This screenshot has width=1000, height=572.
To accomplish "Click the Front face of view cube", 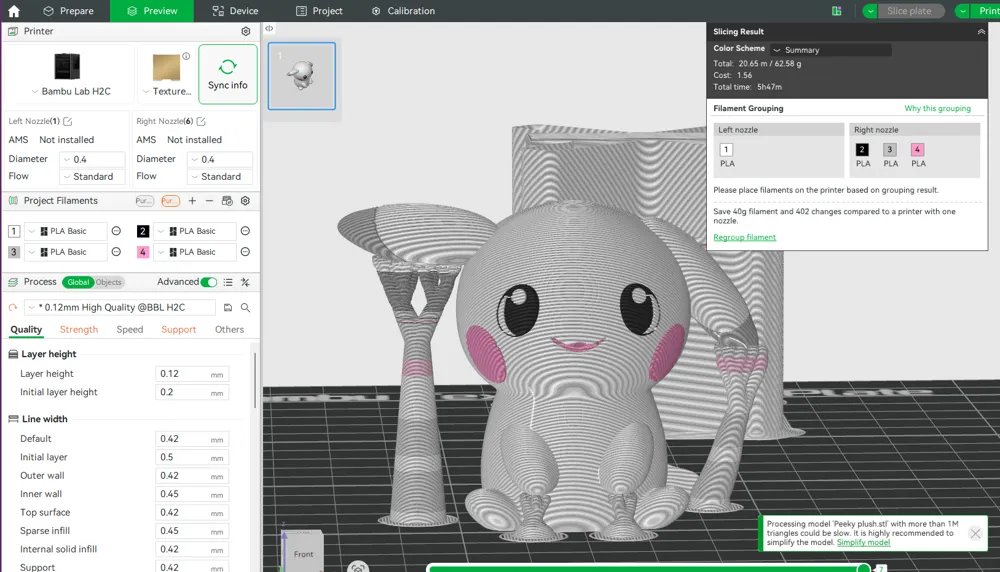I will pos(304,554).
